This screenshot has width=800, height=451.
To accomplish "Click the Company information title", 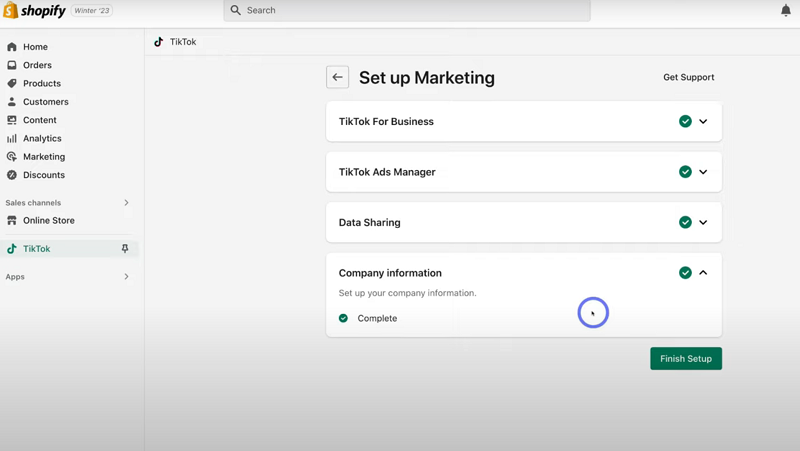I will 390,273.
